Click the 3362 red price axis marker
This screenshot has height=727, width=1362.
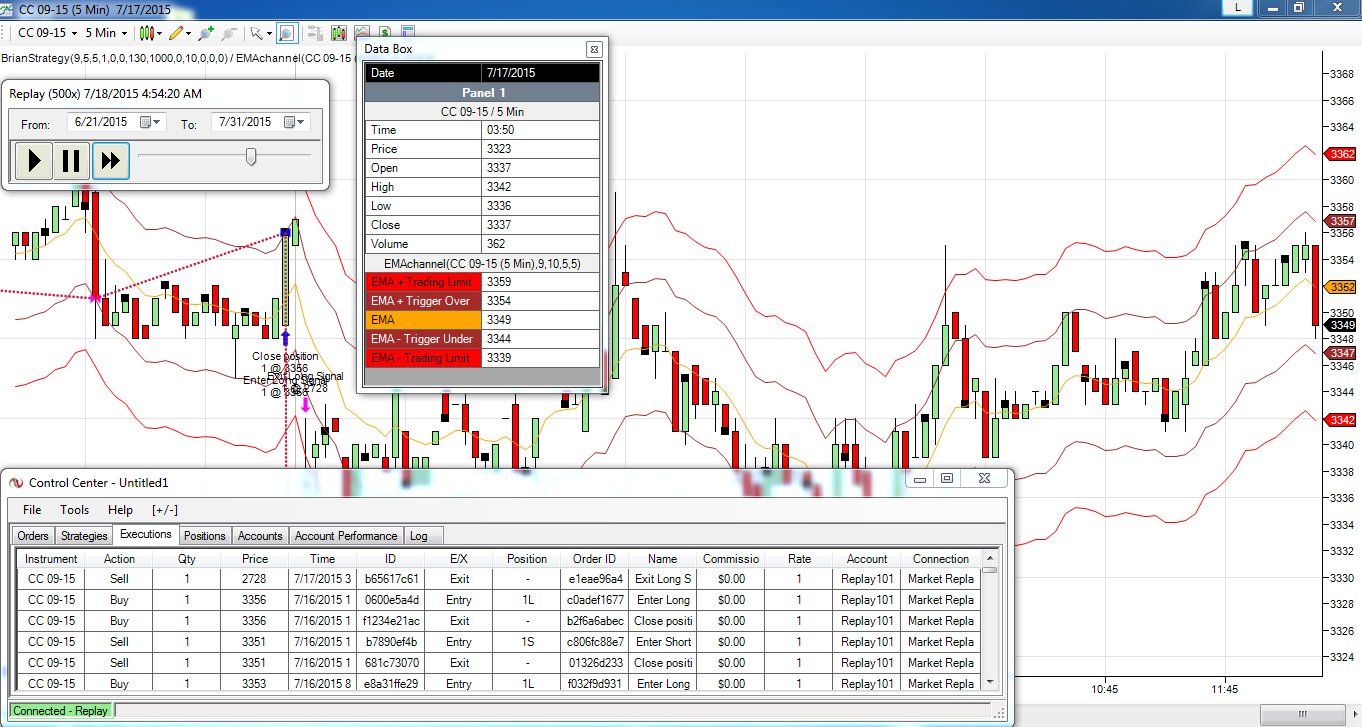[1341, 154]
